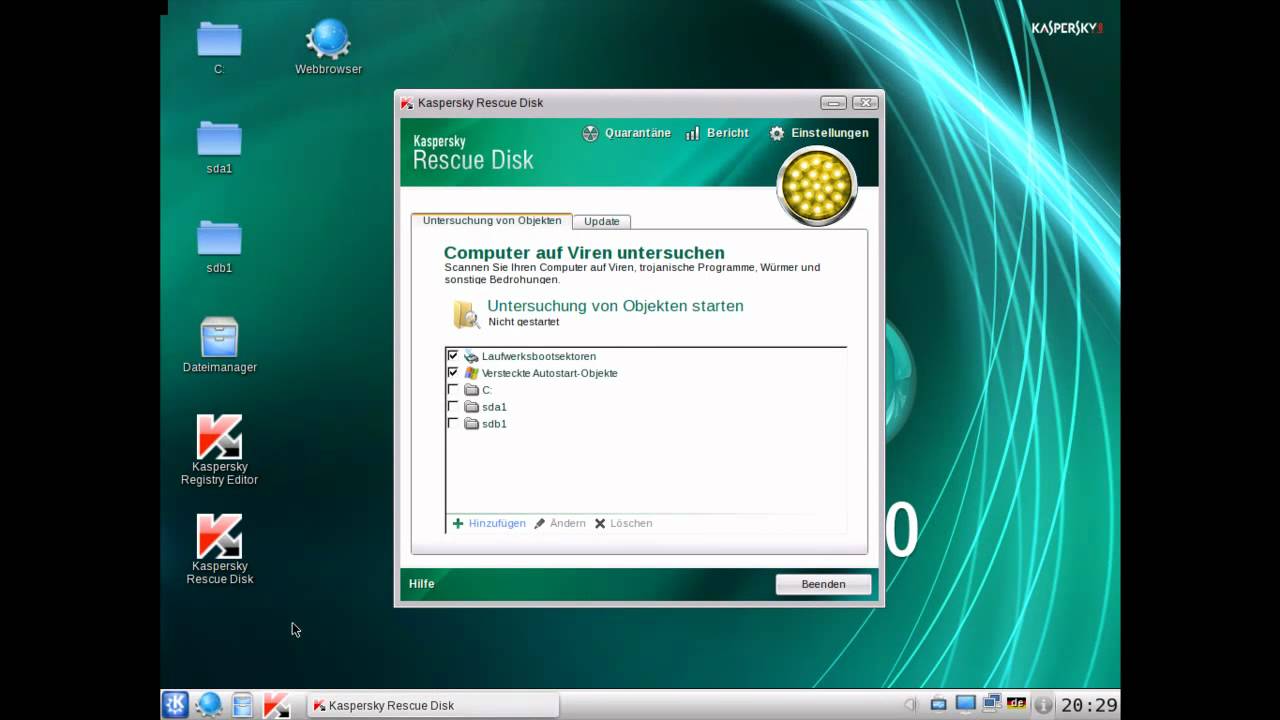Click the yellow protection status indicator
Viewport: 1280px width, 720px height.
tap(817, 186)
